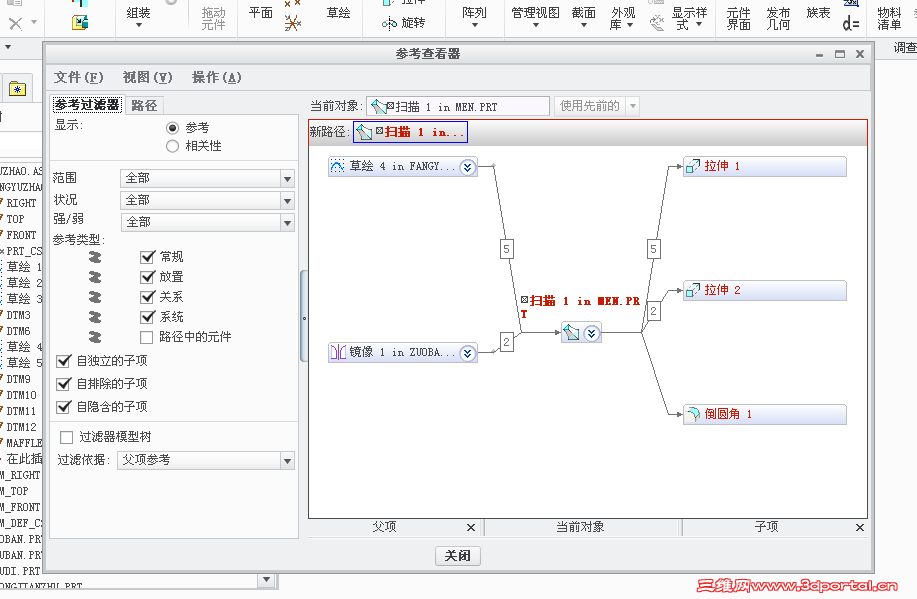Select the 倒圆角 1 child node
The image size is (917, 599).
tap(765, 415)
